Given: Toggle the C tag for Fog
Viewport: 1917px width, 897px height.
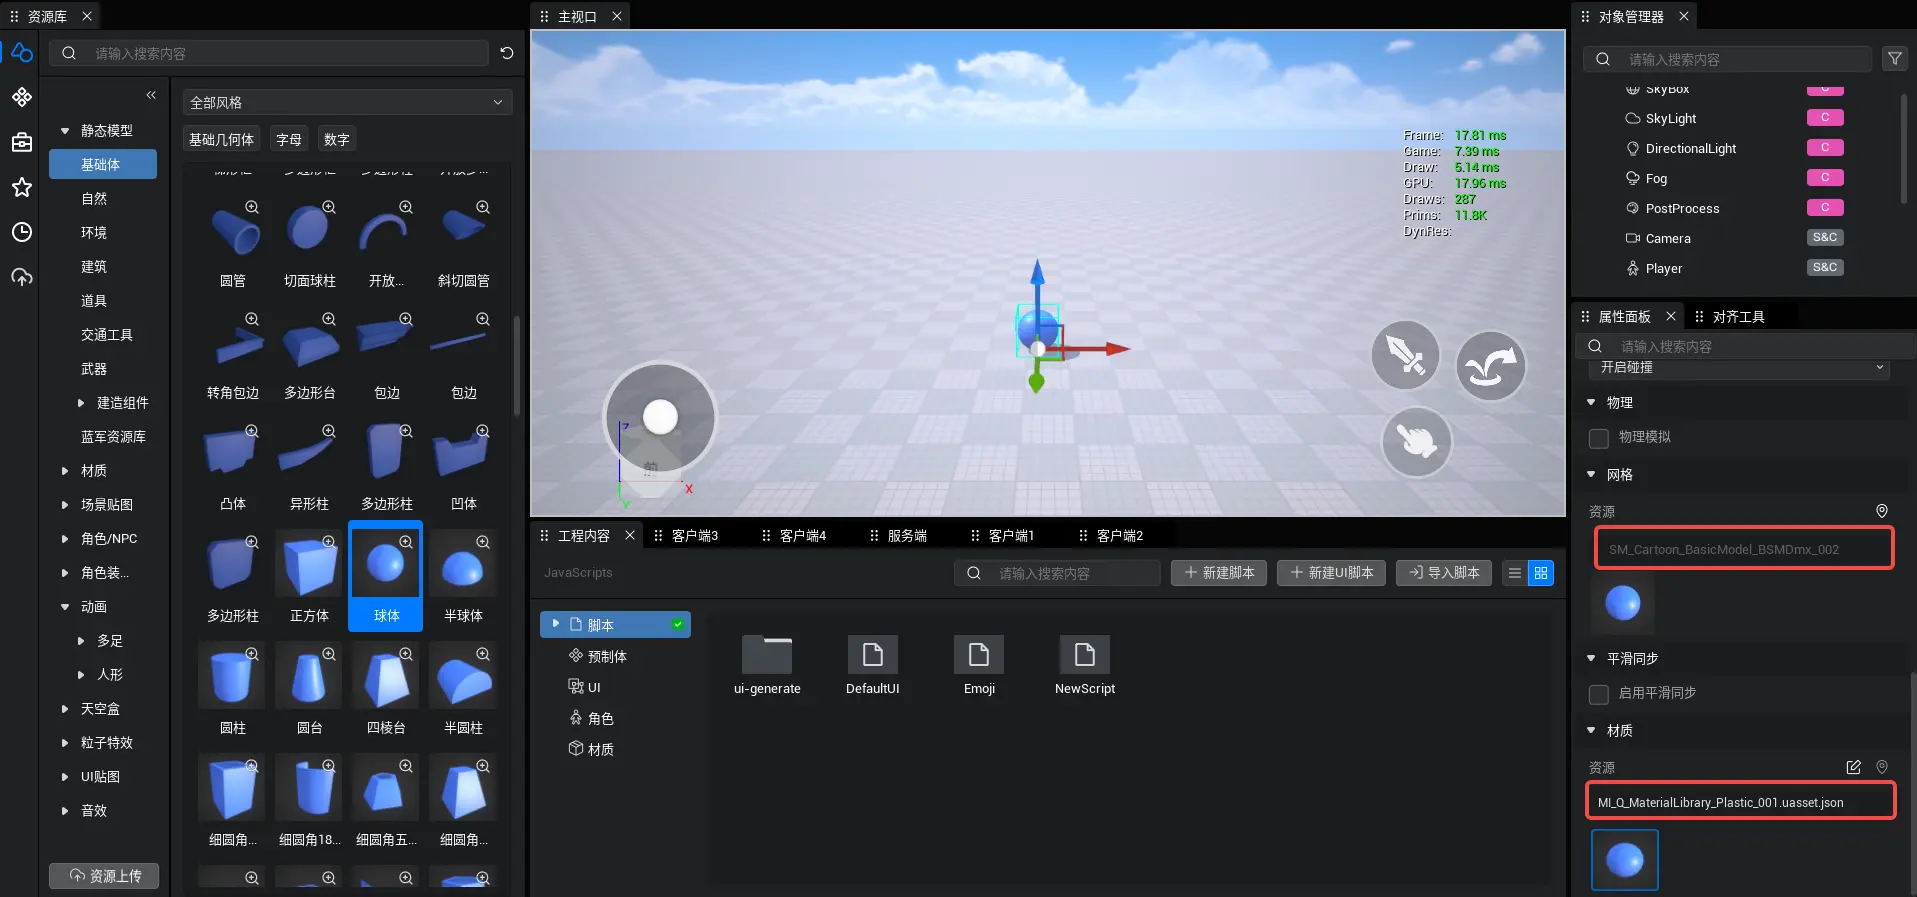Looking at the screenshot, I should point(1825,178).
